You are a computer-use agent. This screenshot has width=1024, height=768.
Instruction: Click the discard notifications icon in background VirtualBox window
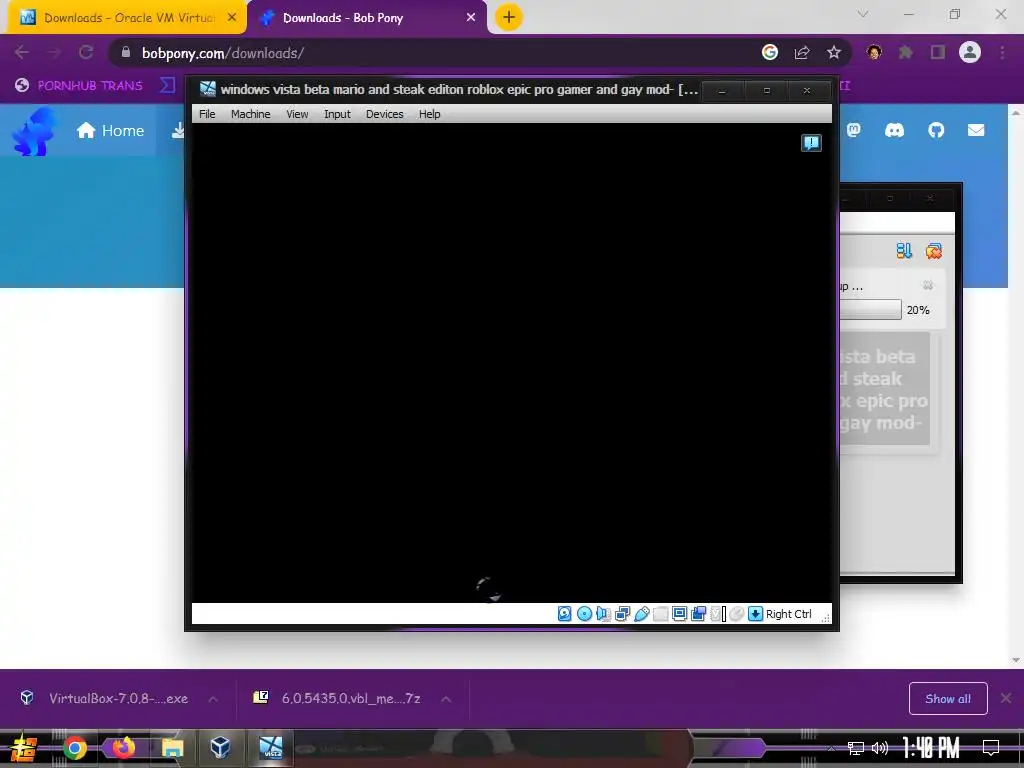pos(934,251)
